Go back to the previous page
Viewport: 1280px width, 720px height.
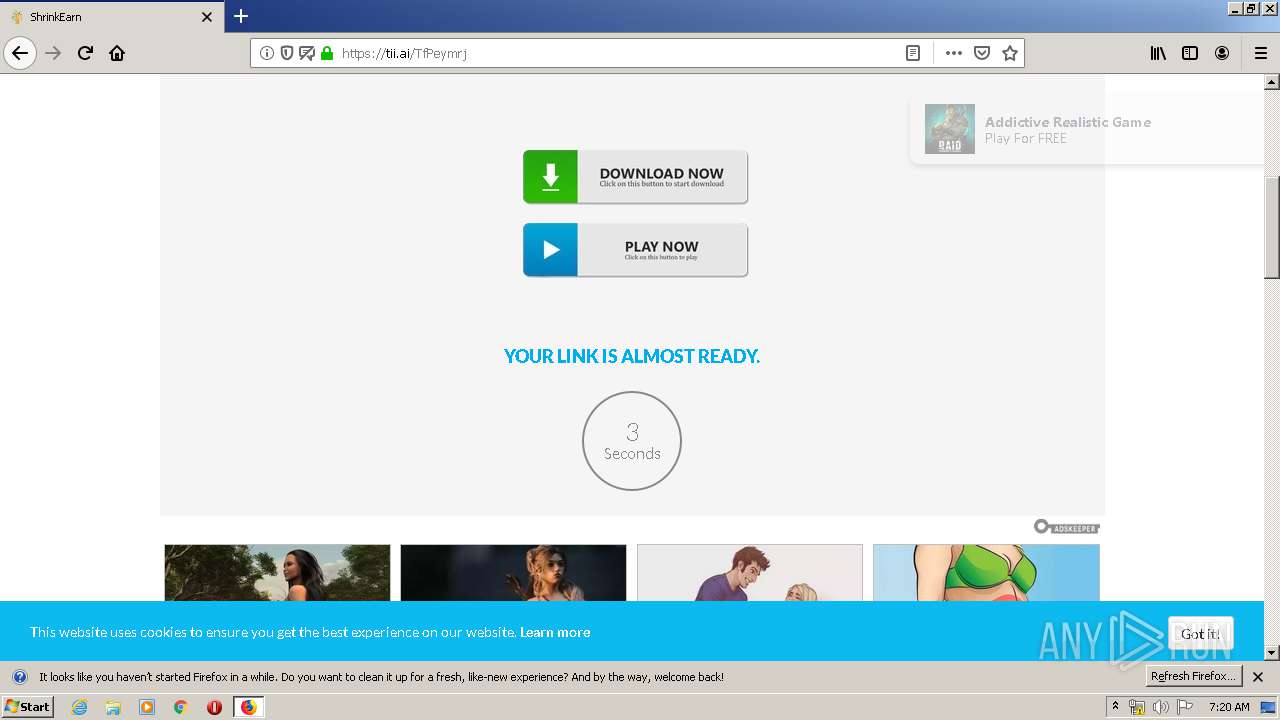[20, 53]
